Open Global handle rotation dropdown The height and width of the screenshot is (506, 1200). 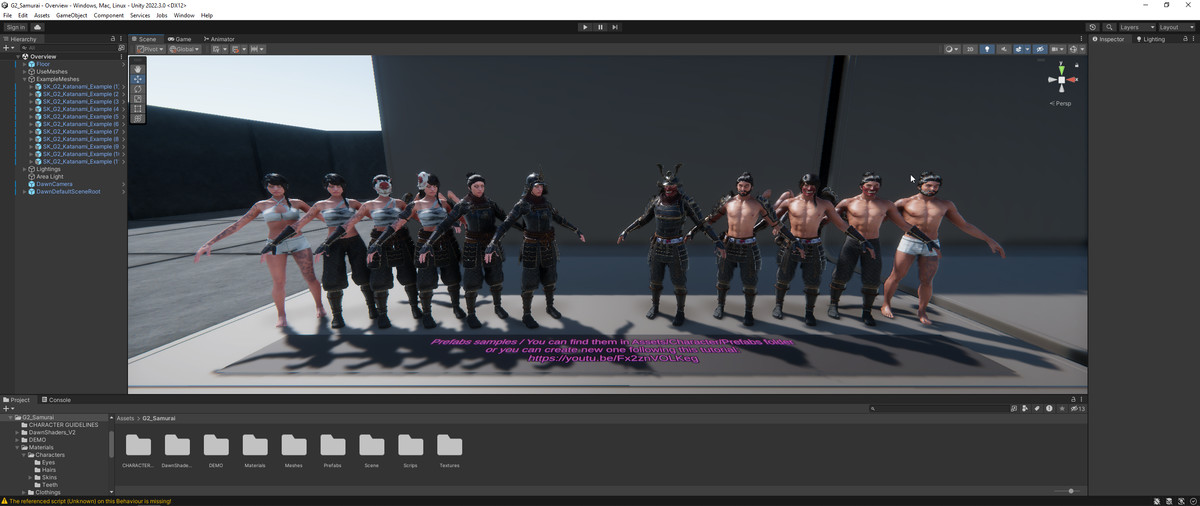click(185, 49)
